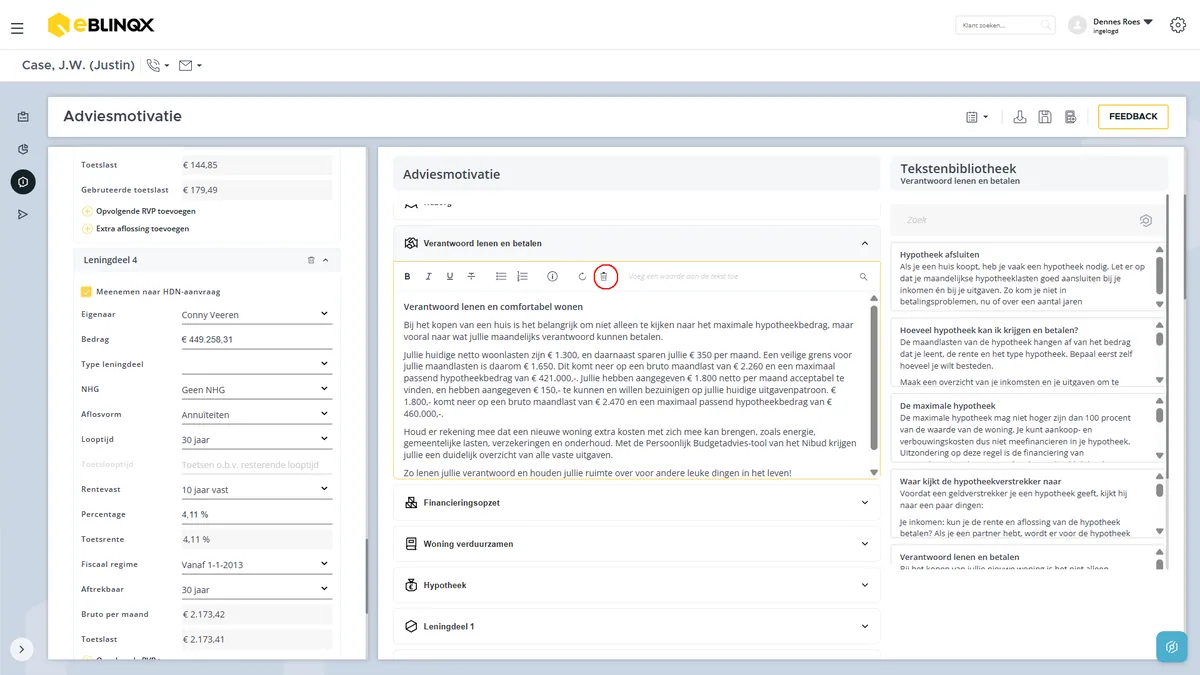
Task: Click the search magnifier in editor toolbar
Action: pos(864,276)
